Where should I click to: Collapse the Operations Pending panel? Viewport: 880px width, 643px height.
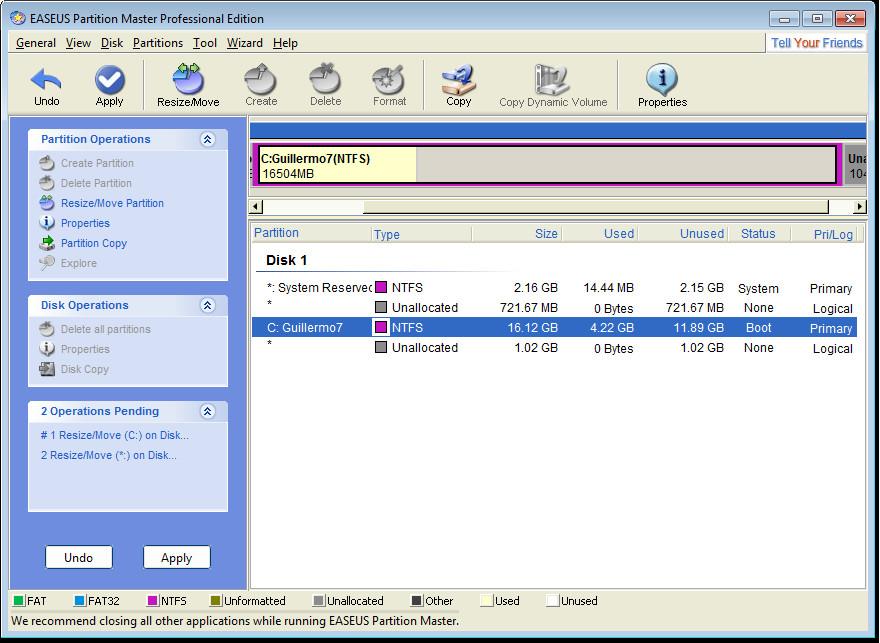tap(207, 412)
